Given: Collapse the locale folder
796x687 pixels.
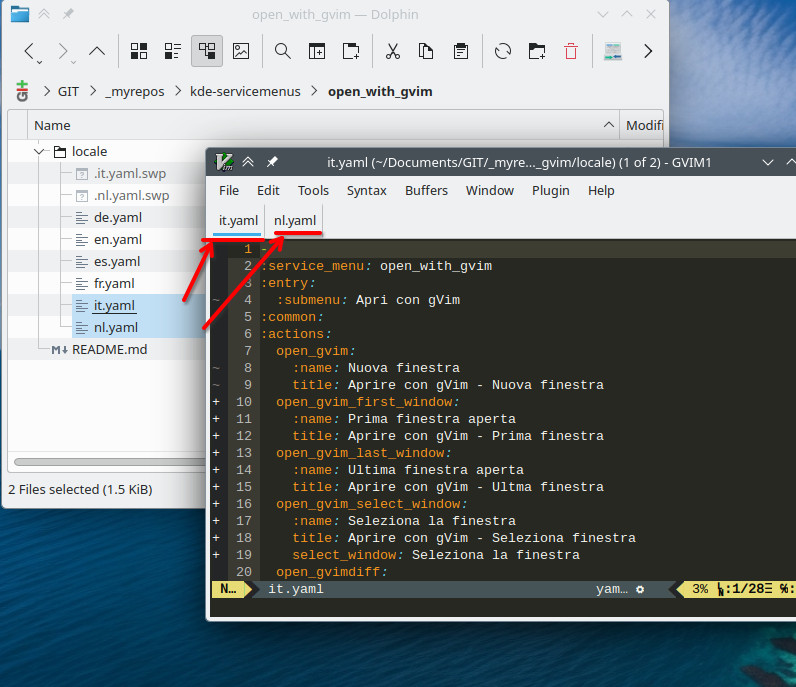Looking at the screenshot, I should (39, 152).
